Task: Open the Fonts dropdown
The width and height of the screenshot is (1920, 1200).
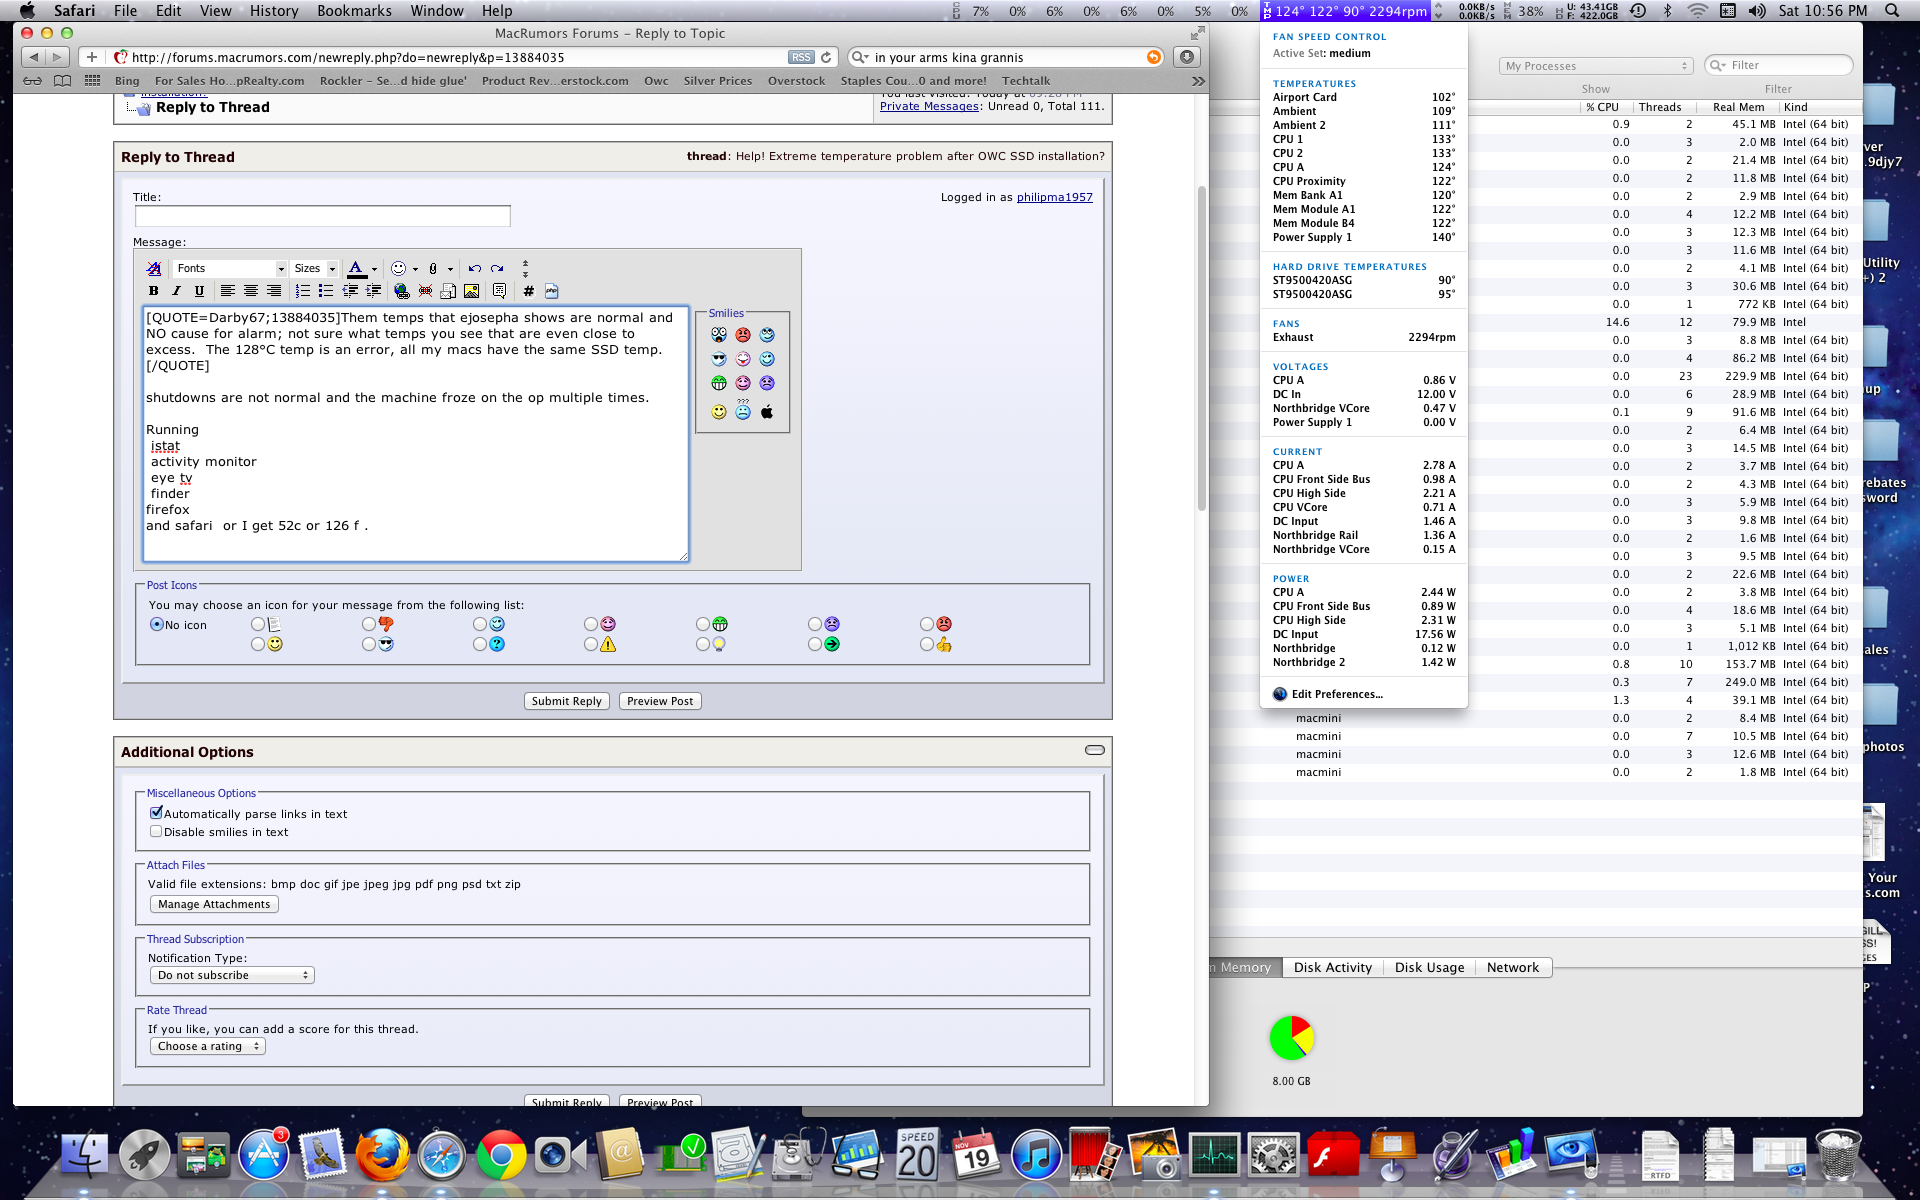Action: click(x=230, y=268)
